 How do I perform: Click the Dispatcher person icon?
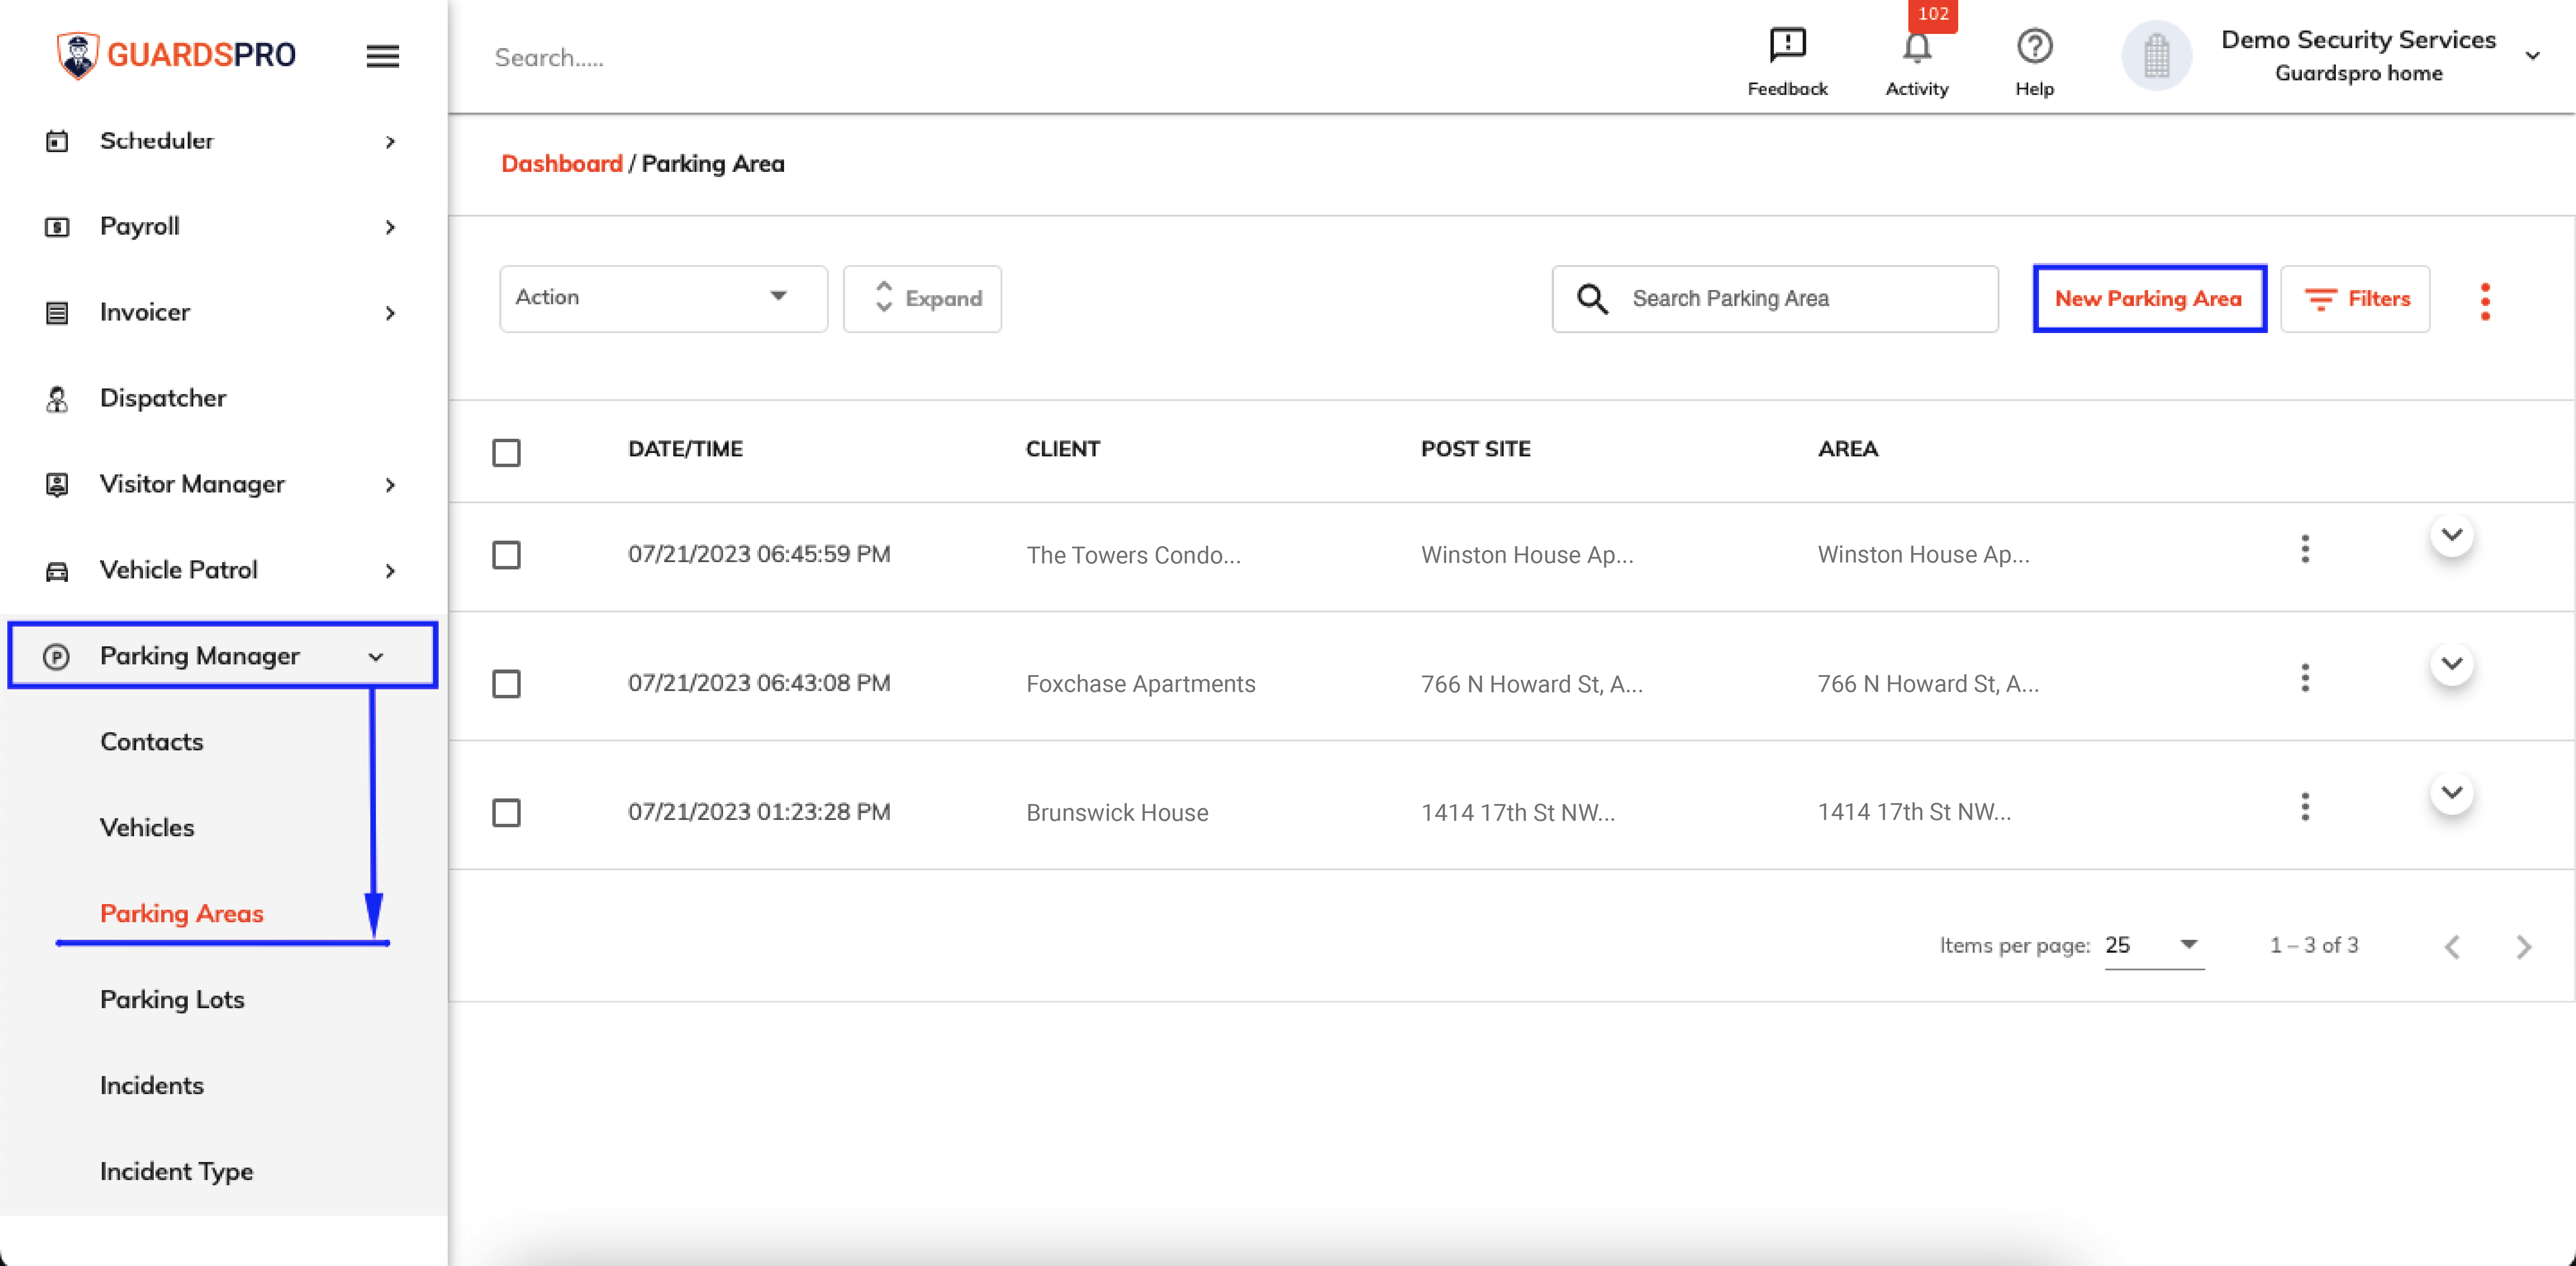57,399
